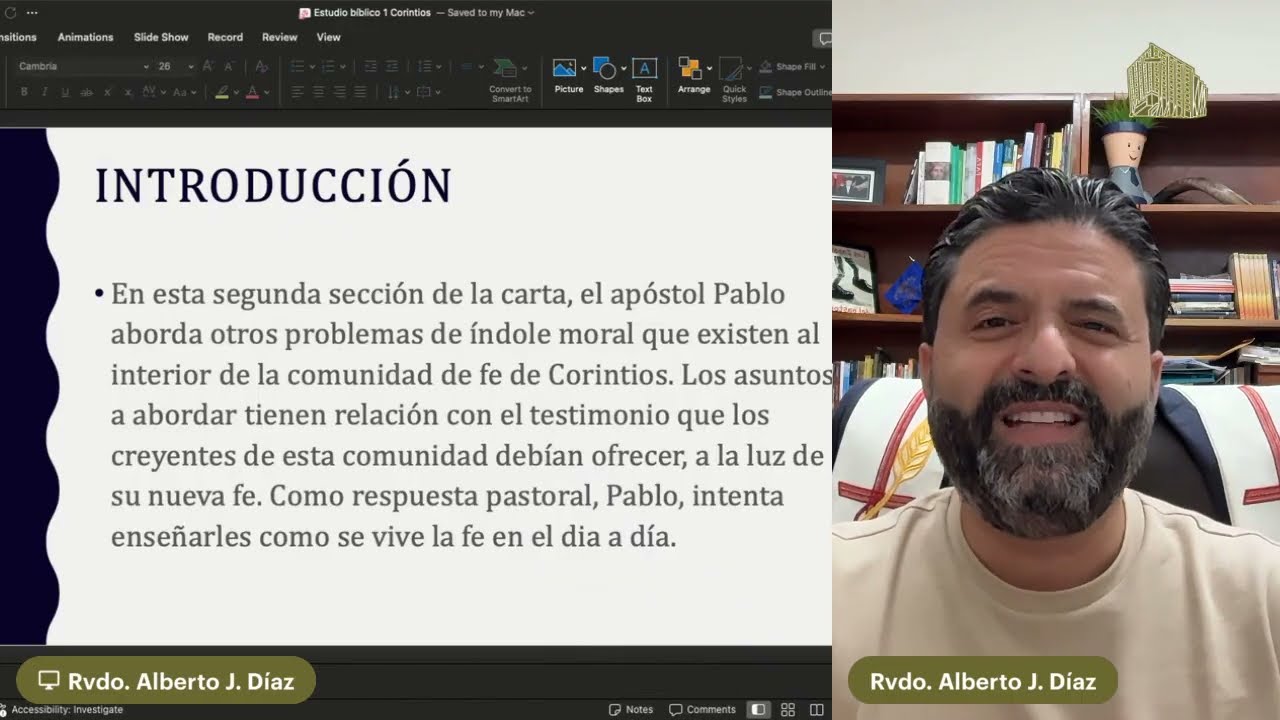Justify the text

(360, 92)
